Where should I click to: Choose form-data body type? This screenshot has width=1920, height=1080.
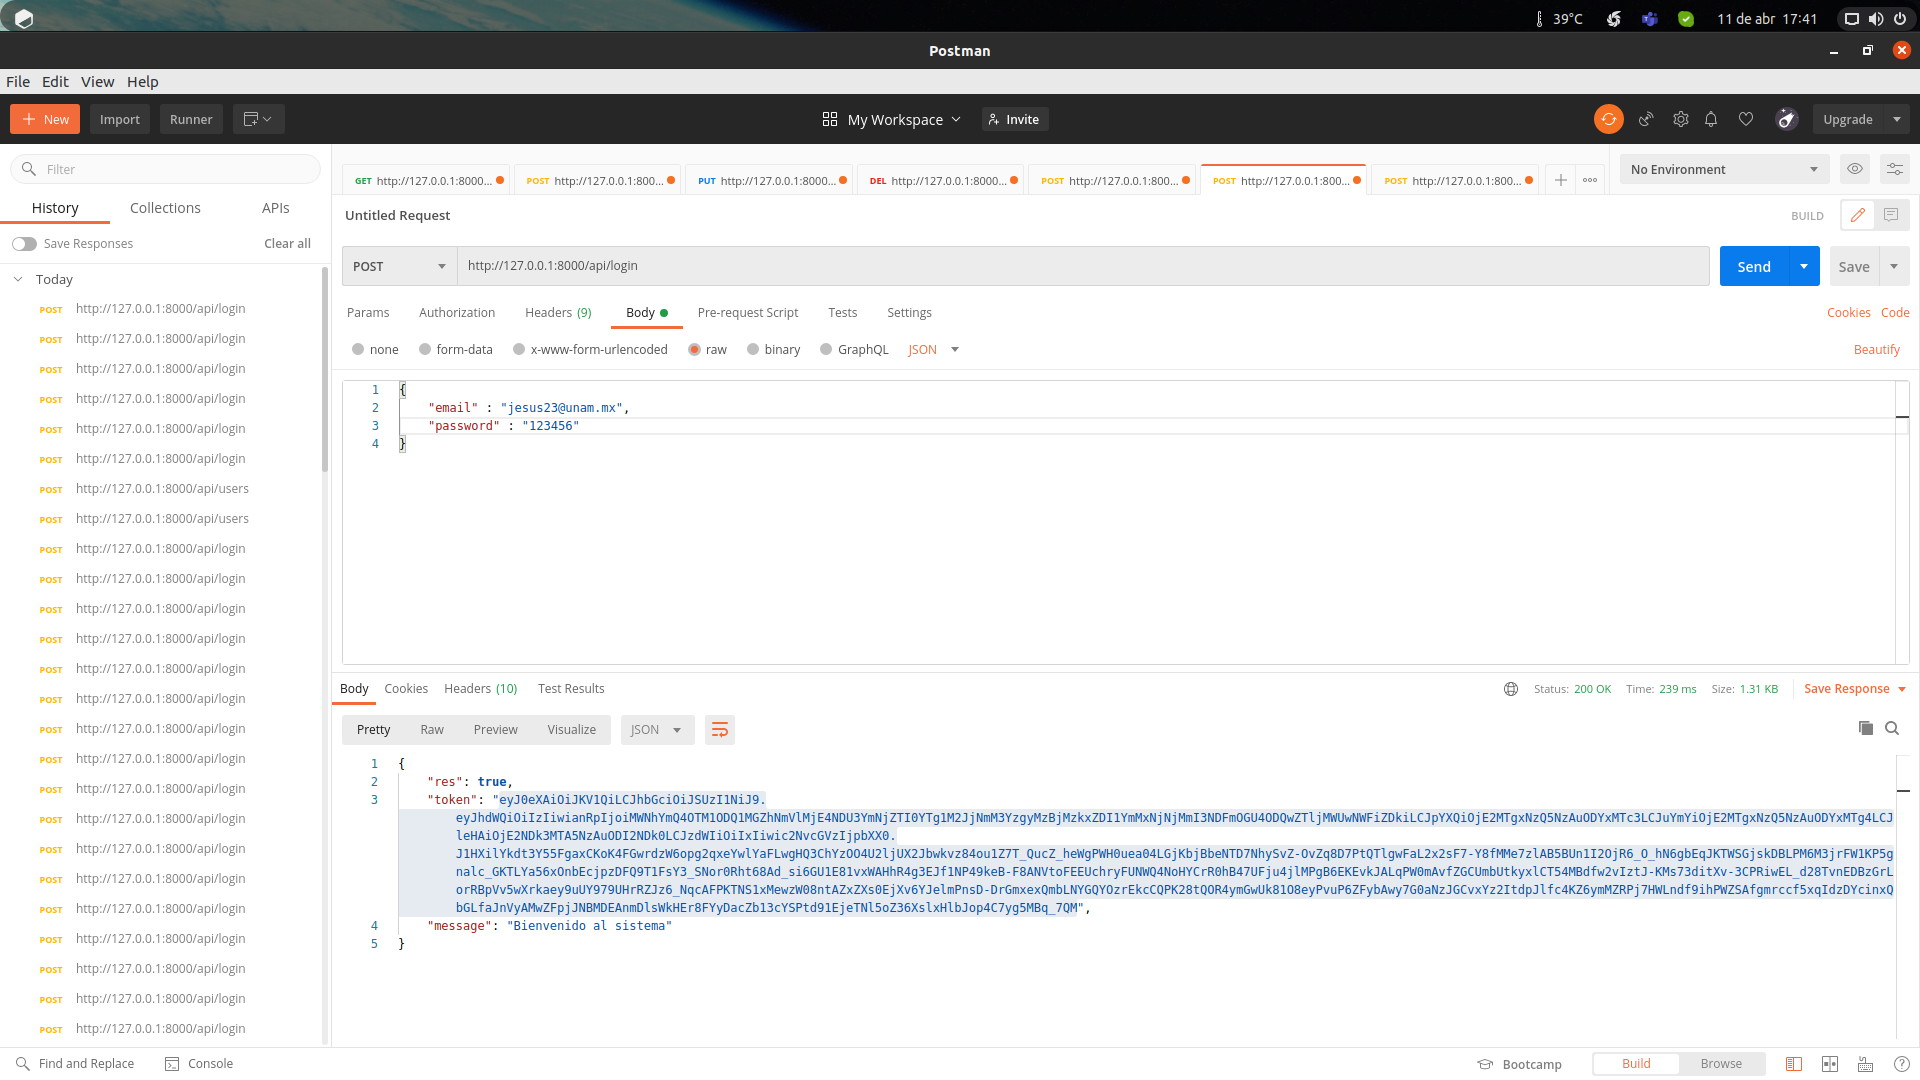tap(427, 349)
